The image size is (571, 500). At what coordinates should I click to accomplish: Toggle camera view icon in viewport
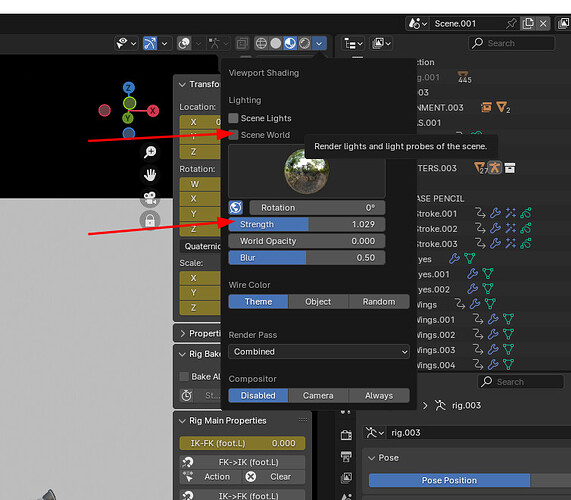(150, 198)
